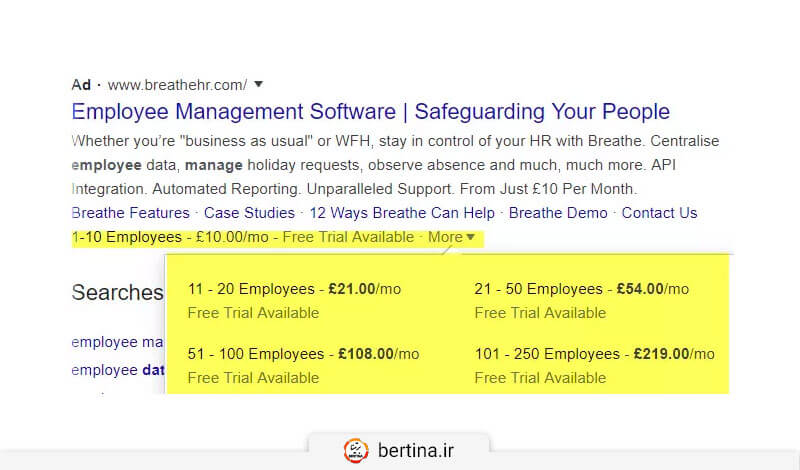800x470 pixels.
Task: Open the Searches related heading
Action: [117, 293]
